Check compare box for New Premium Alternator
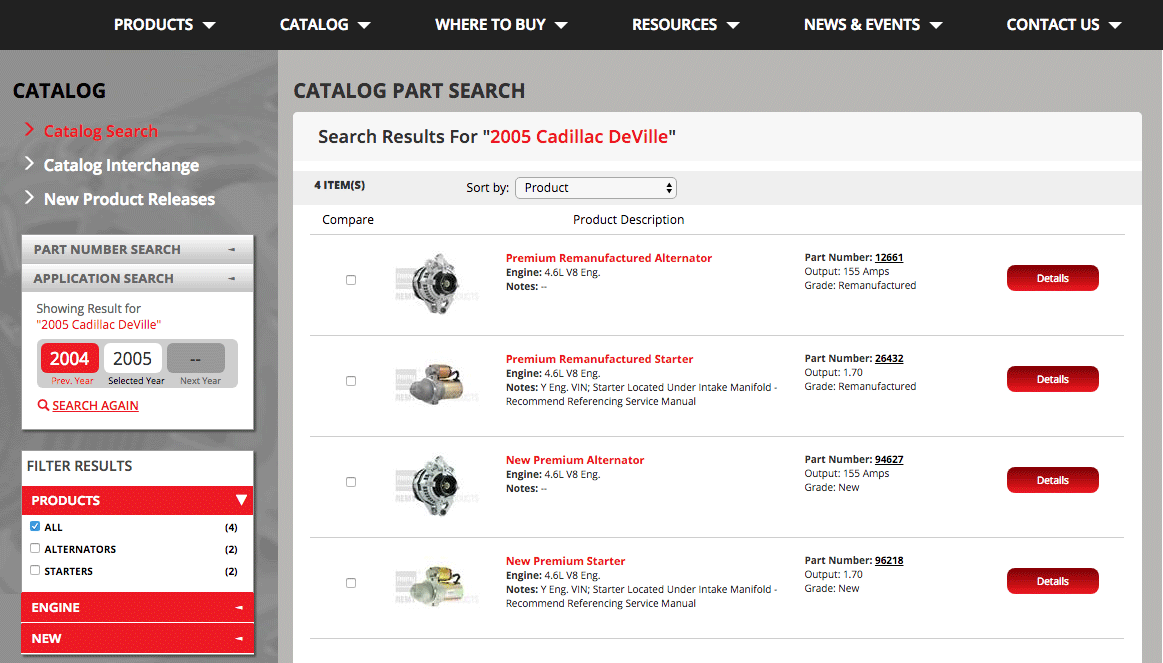 coord(351,481)
